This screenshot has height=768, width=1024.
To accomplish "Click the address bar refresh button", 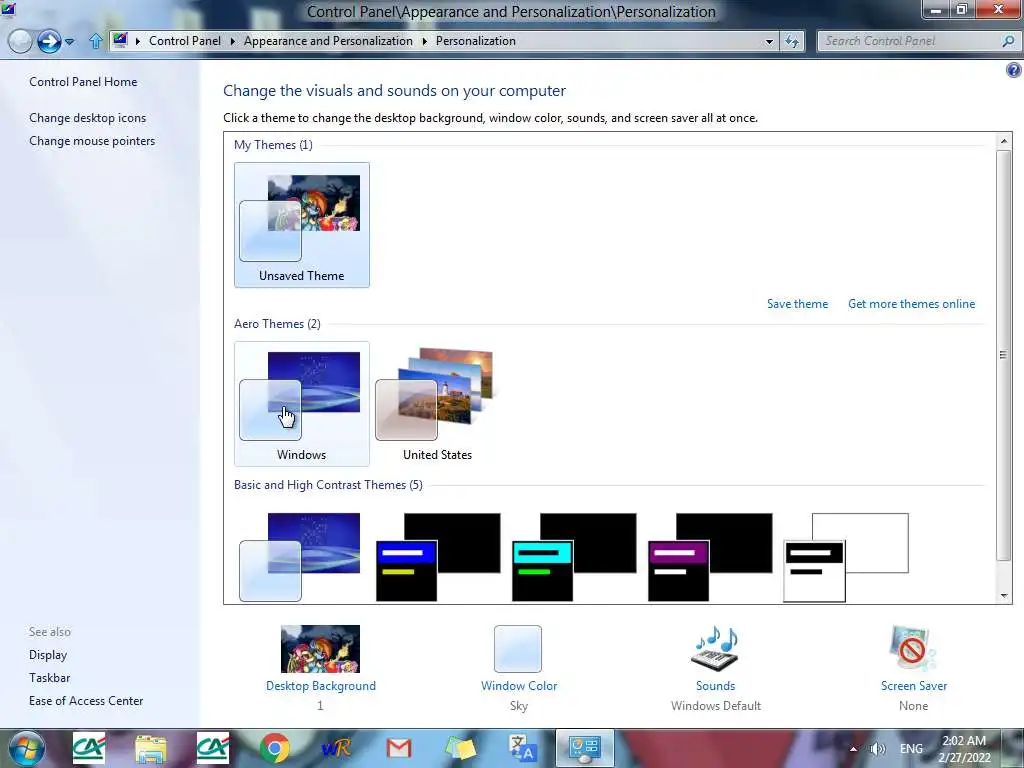I will tap(792, 41).
